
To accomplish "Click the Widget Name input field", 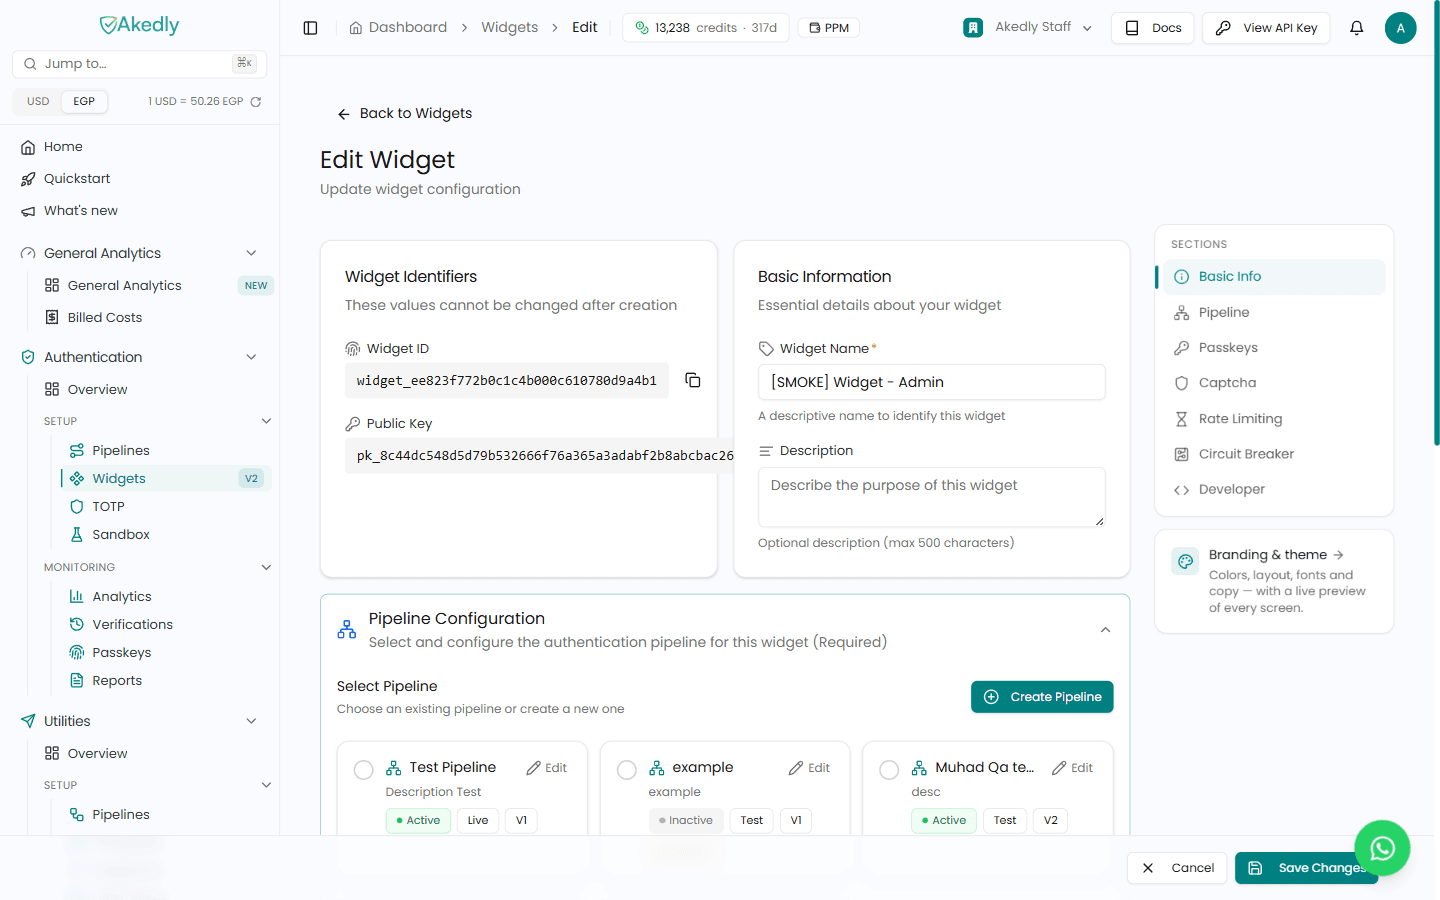I will pos(932,382).
